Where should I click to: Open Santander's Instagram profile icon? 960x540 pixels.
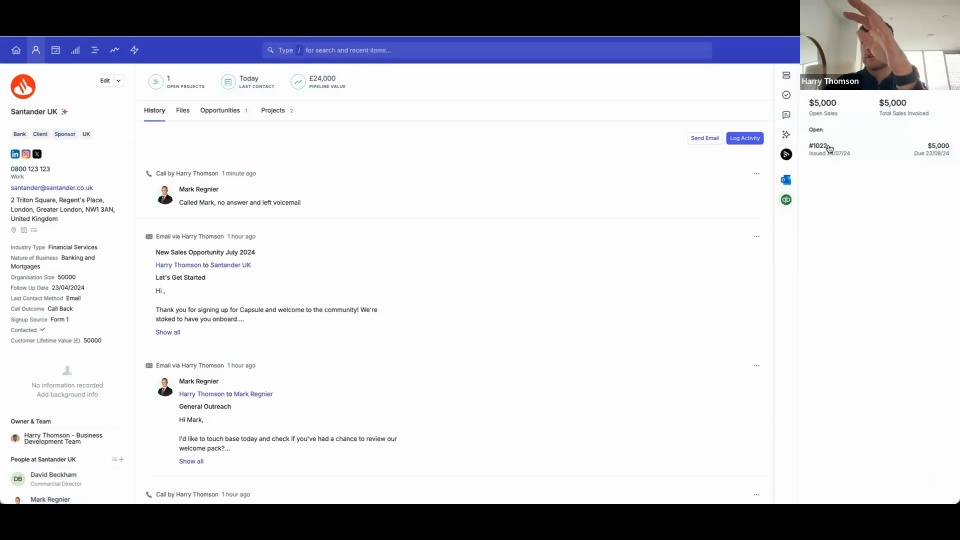point(26,154)
